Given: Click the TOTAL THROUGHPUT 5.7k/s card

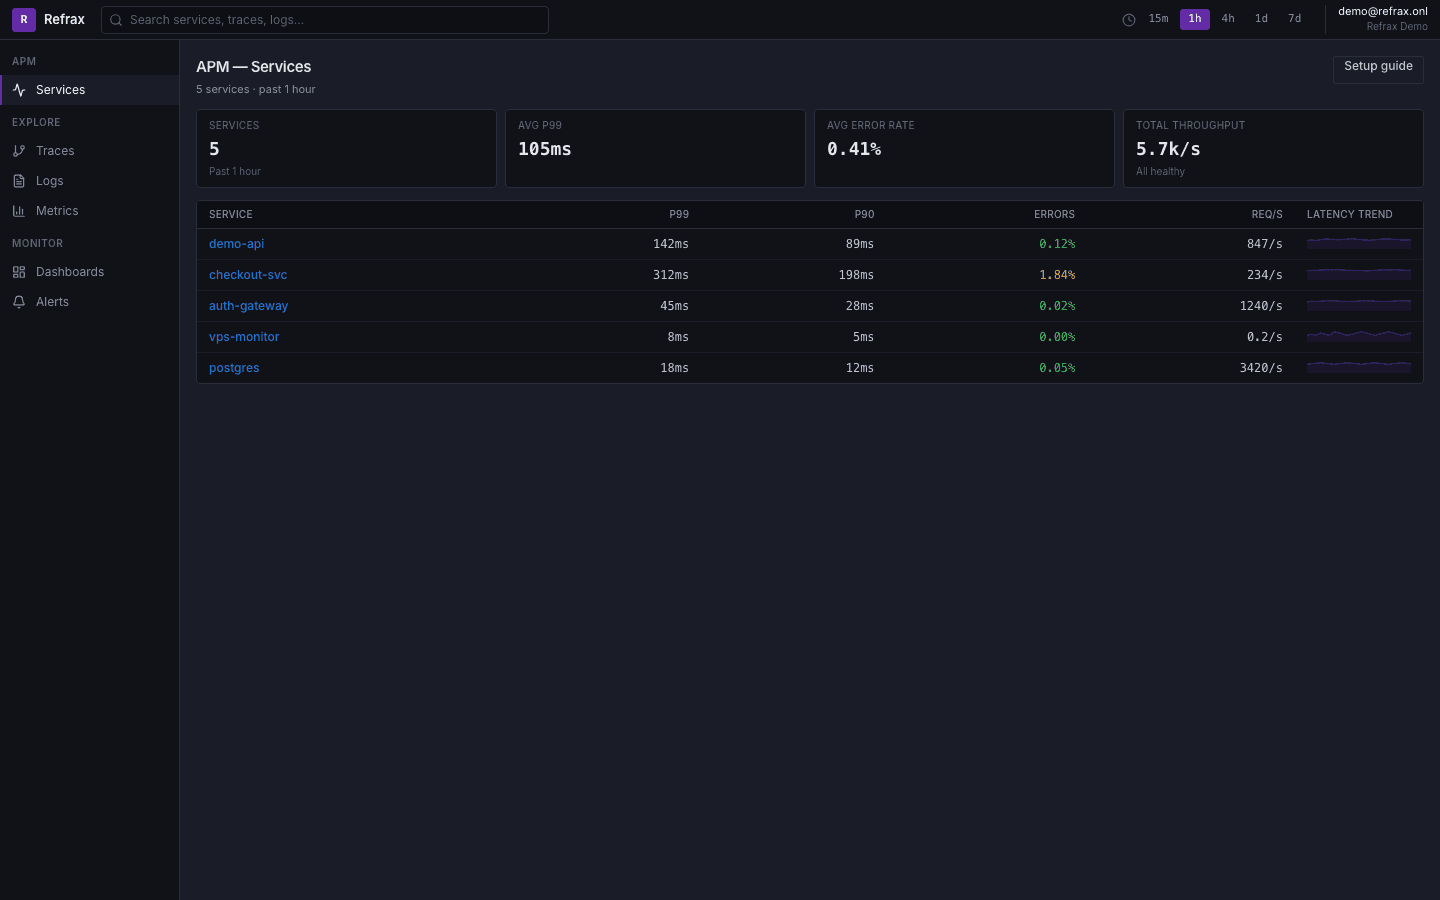Looking at the screenshot, I should coord(1273,148).
